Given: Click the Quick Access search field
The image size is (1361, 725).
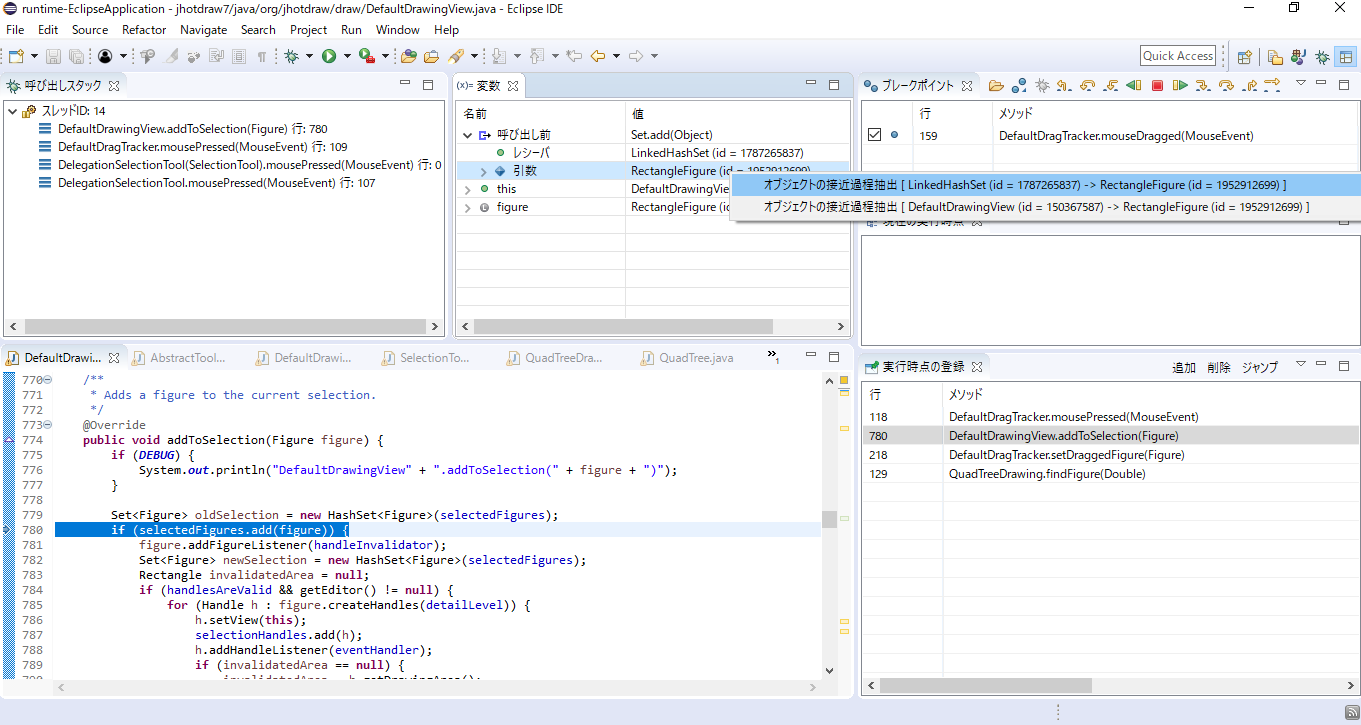Looking at the screenshot, I should pos(1178,56).
